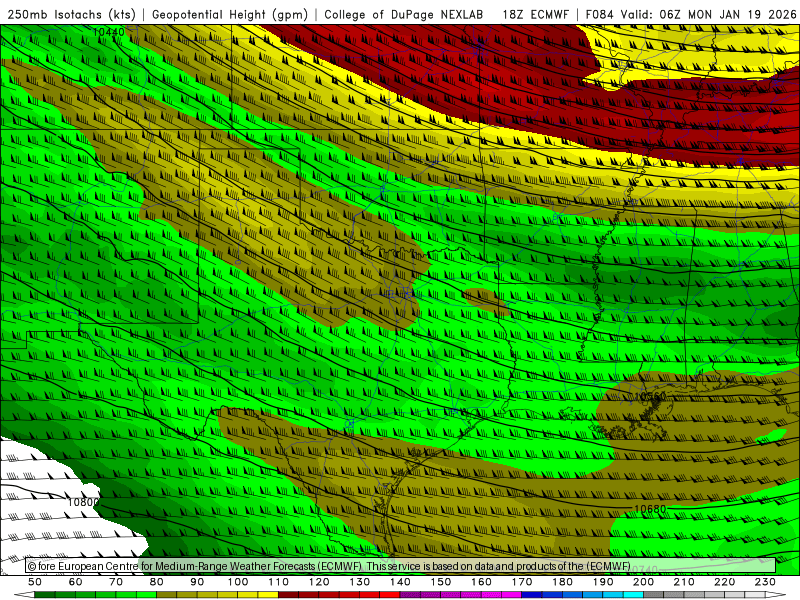This screenshot has width=800, height=600.
Task: Click the 80 value on color scale
Action: click(x=157, y=582)
